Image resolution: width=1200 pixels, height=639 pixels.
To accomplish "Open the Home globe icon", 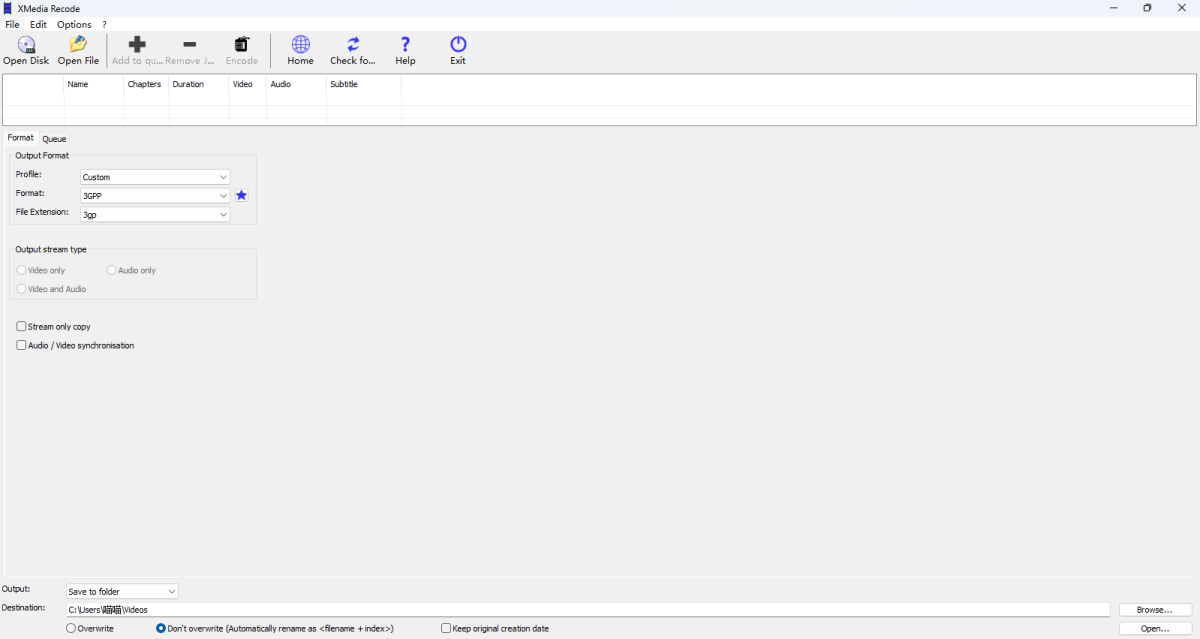I will coord(300,45).
